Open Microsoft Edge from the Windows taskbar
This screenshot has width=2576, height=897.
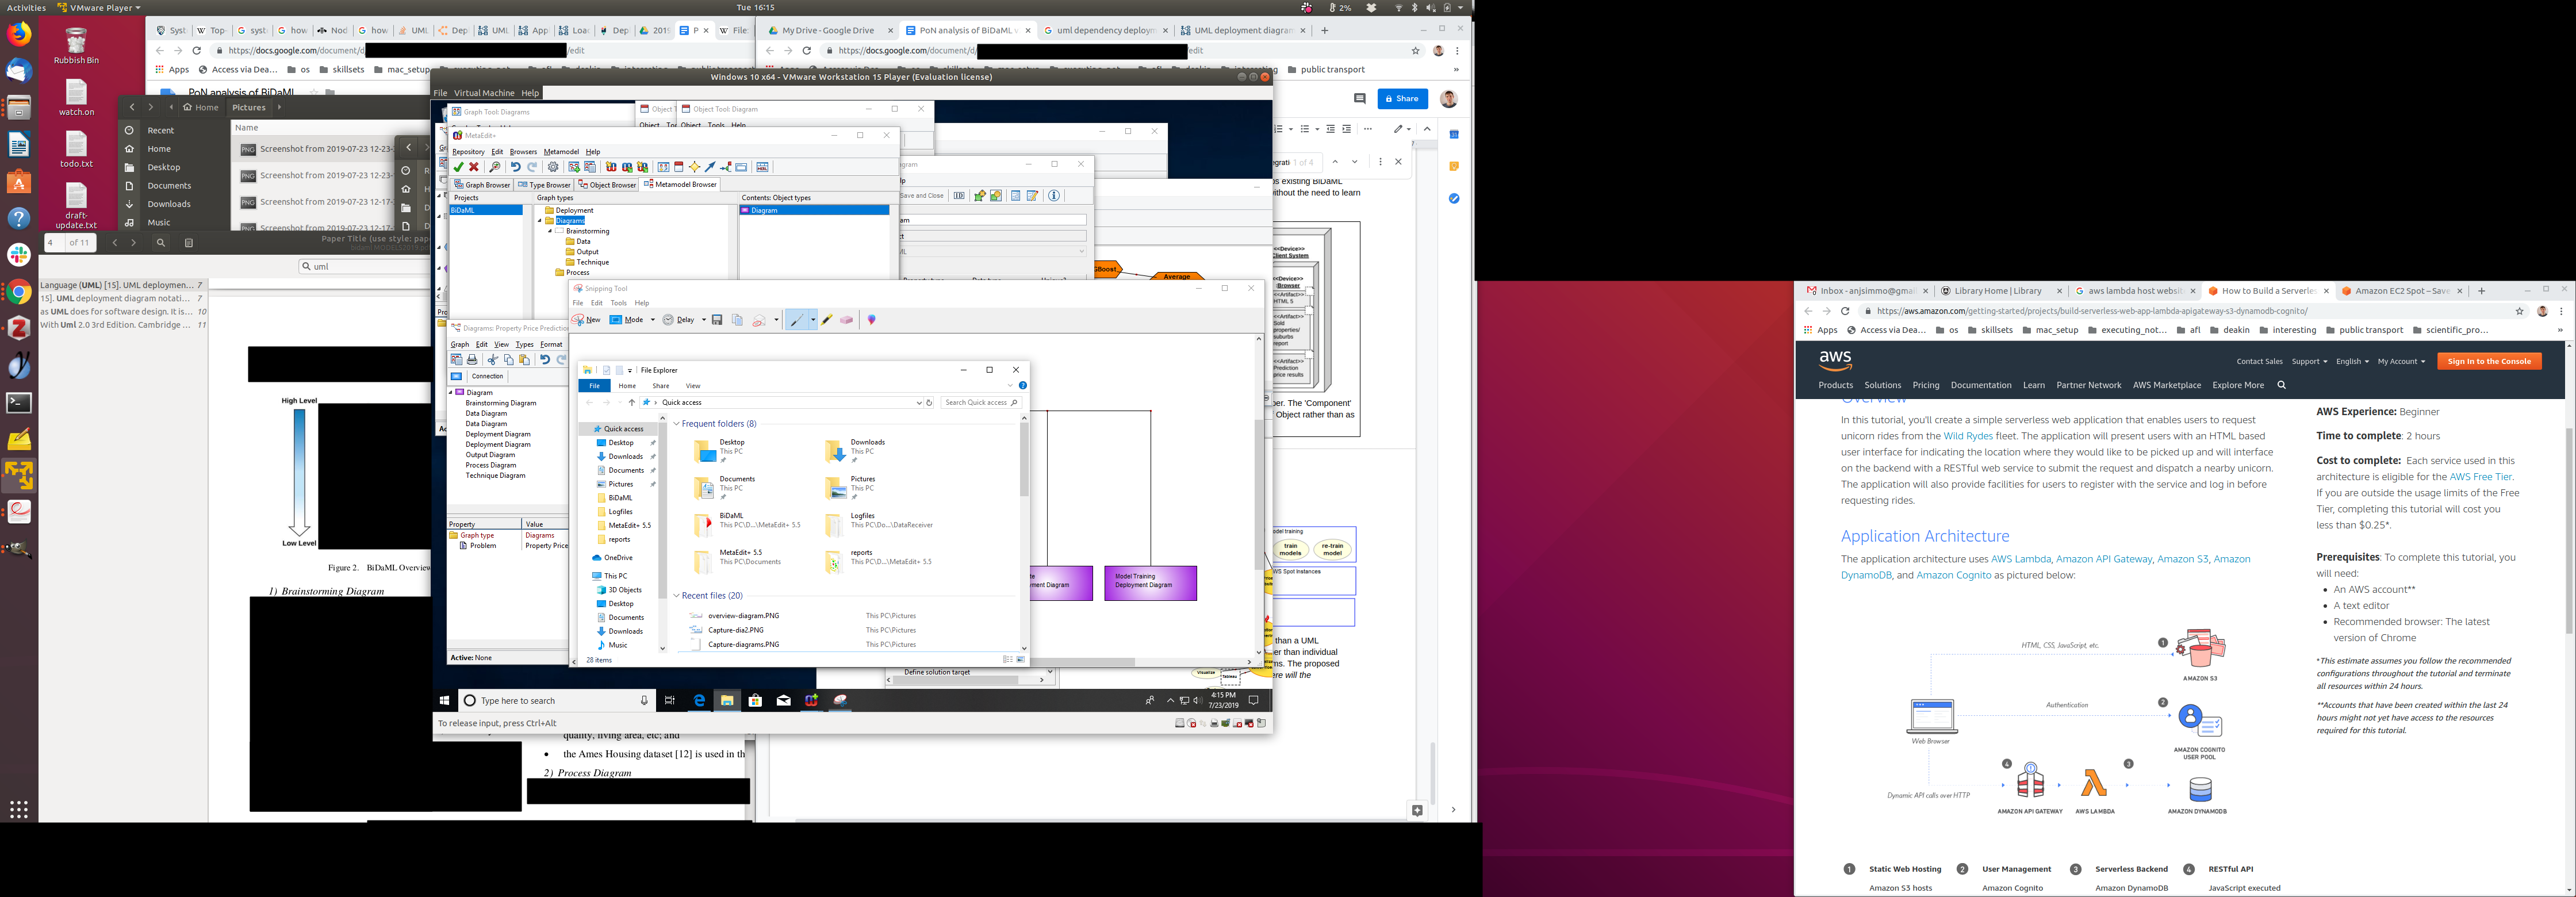[x=699, y=701]
